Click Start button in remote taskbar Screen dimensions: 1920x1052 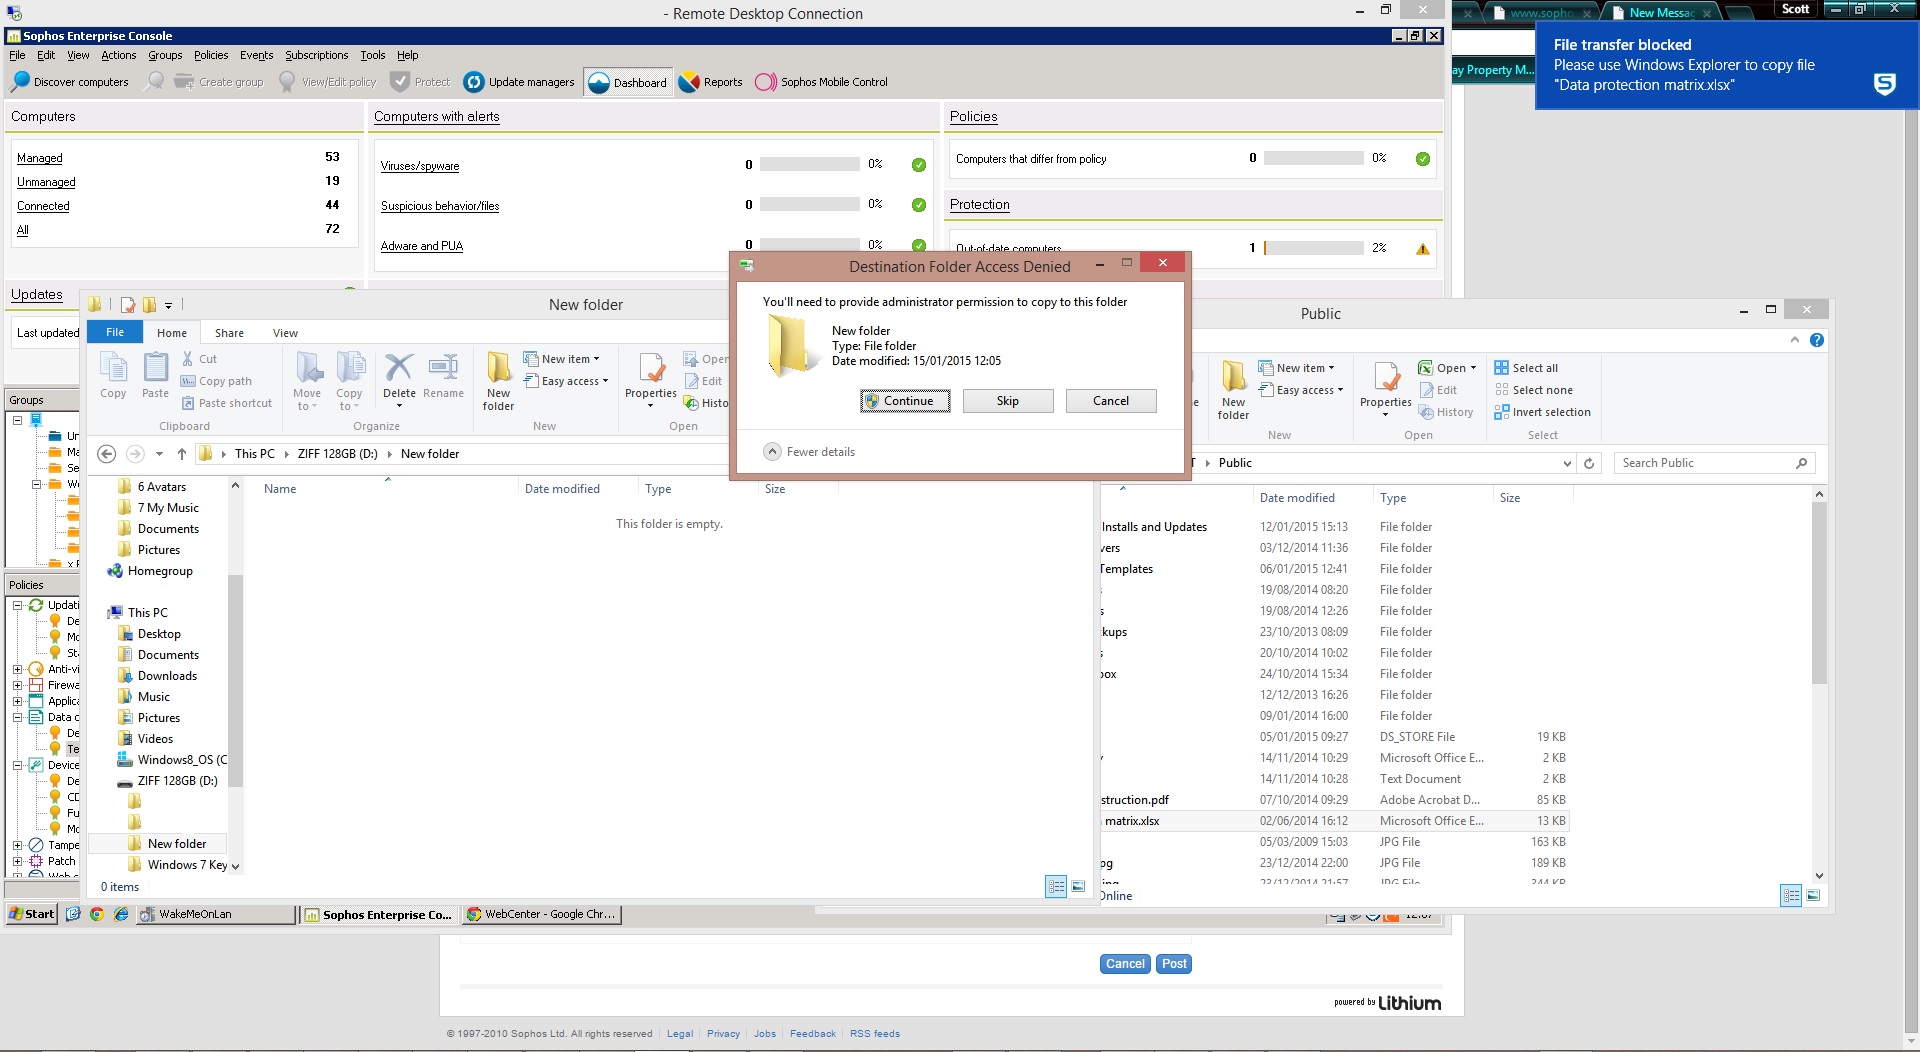click(x=32, y=914)
